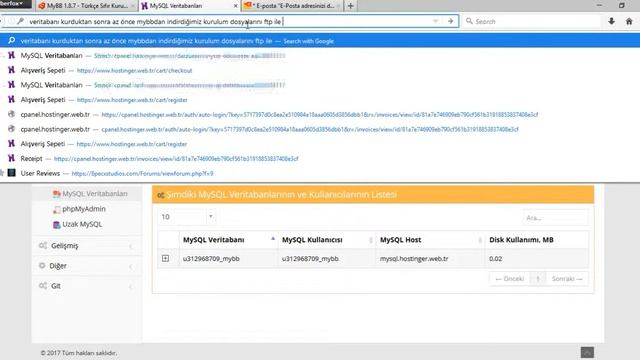Choose first MySQL Veritabanları suggestion
This screenshot has width=640, height=360.
point(320,56)
